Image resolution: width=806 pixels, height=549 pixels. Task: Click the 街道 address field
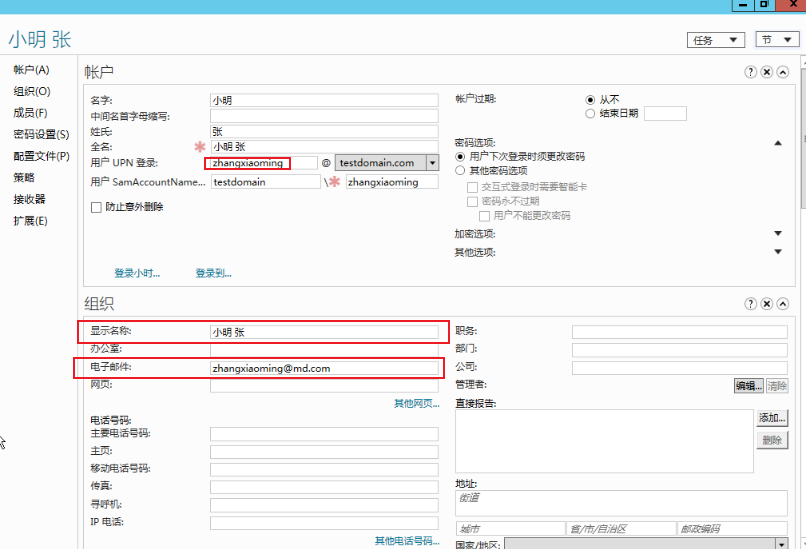pos(621,503)
